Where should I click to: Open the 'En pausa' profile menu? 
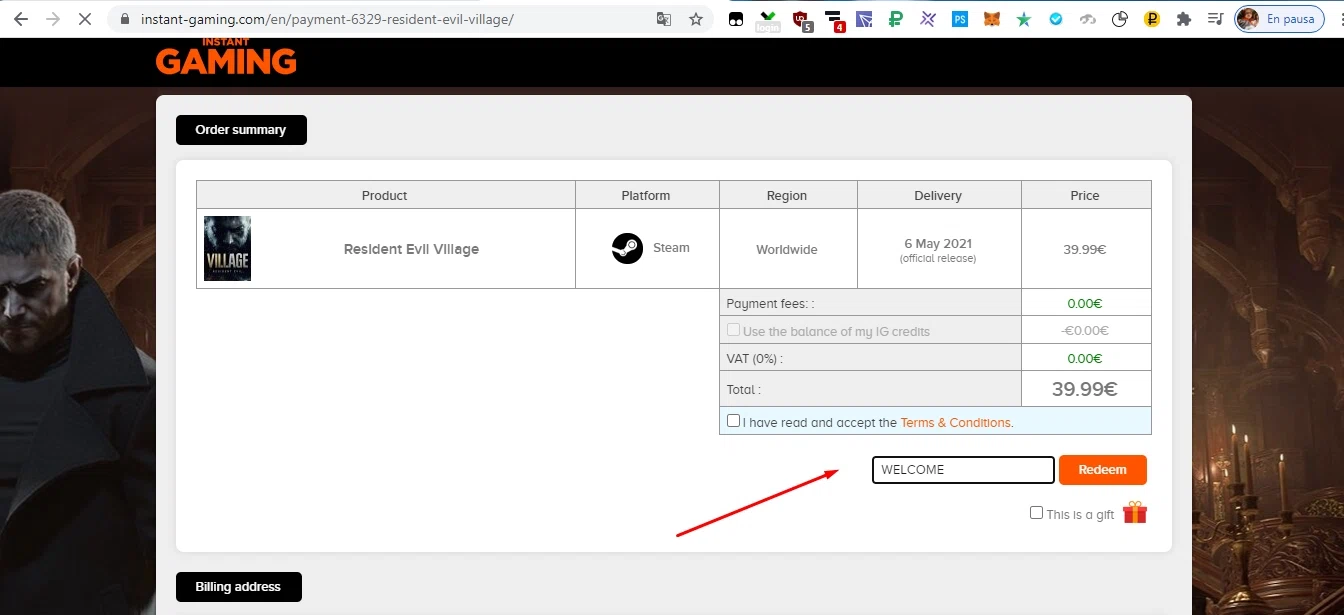coord(1279,19)
